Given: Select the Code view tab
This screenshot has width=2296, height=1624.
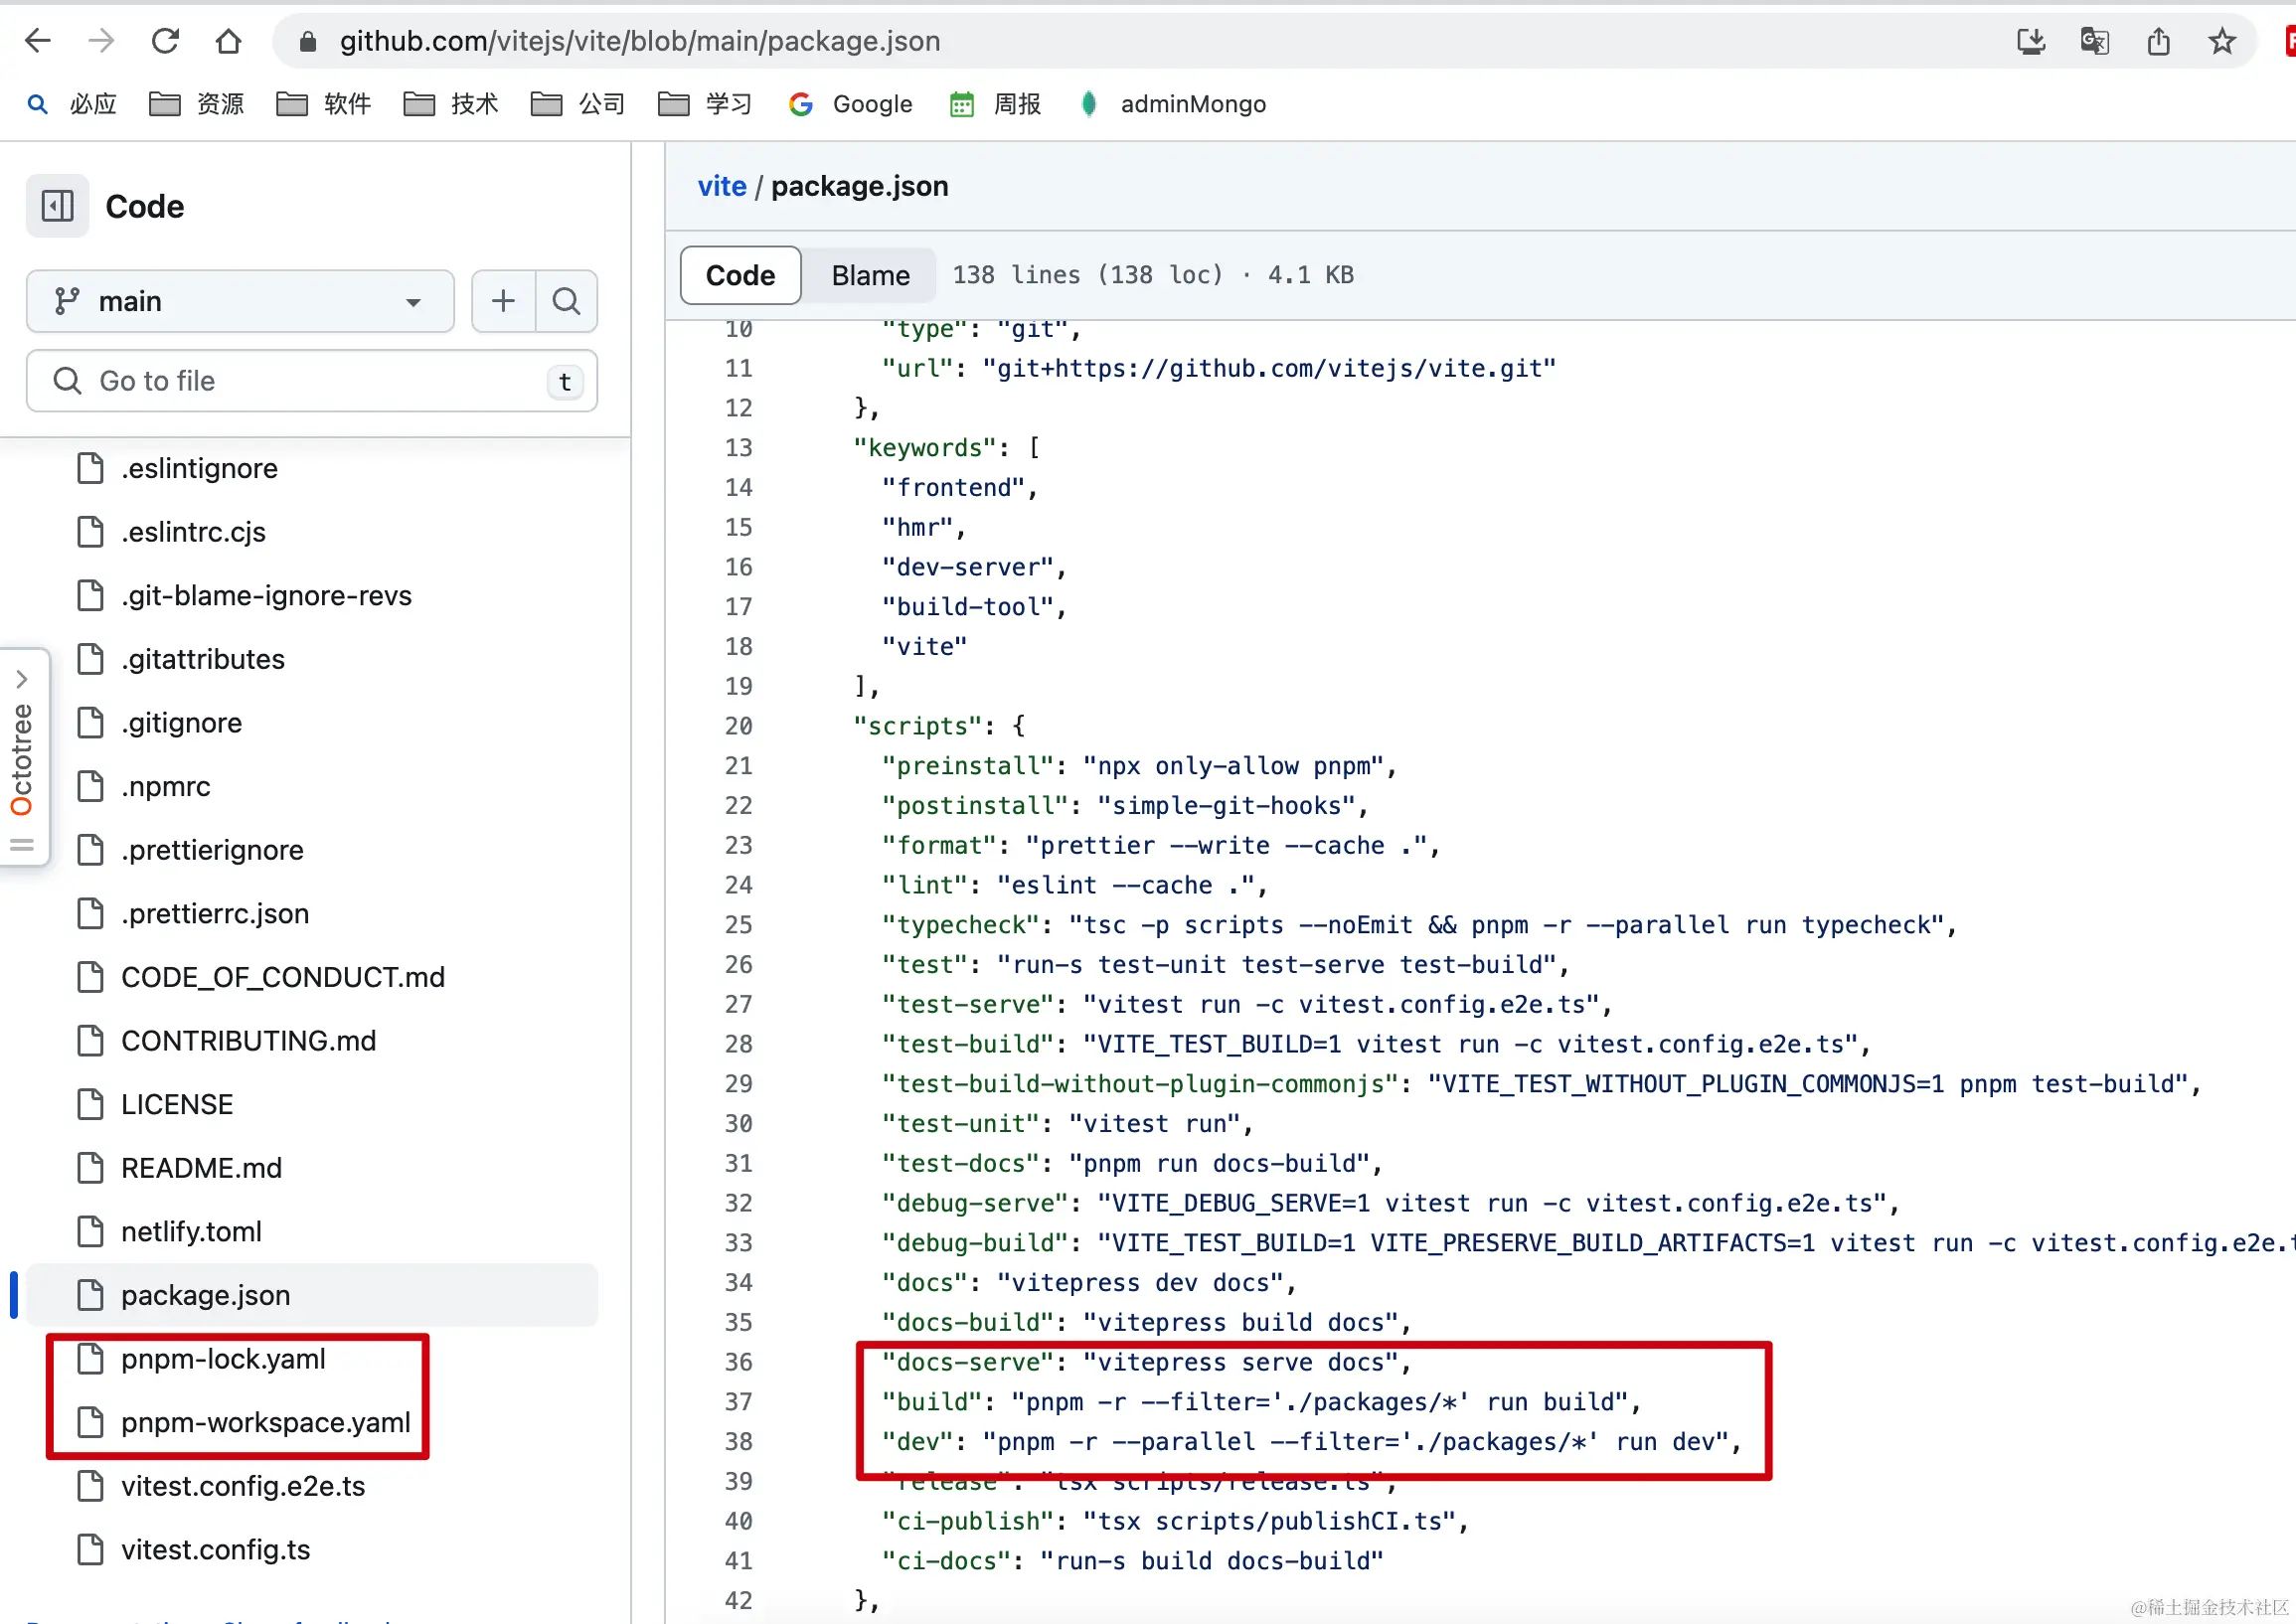Looking at the screenshot, I should click(x=740, y=275).
